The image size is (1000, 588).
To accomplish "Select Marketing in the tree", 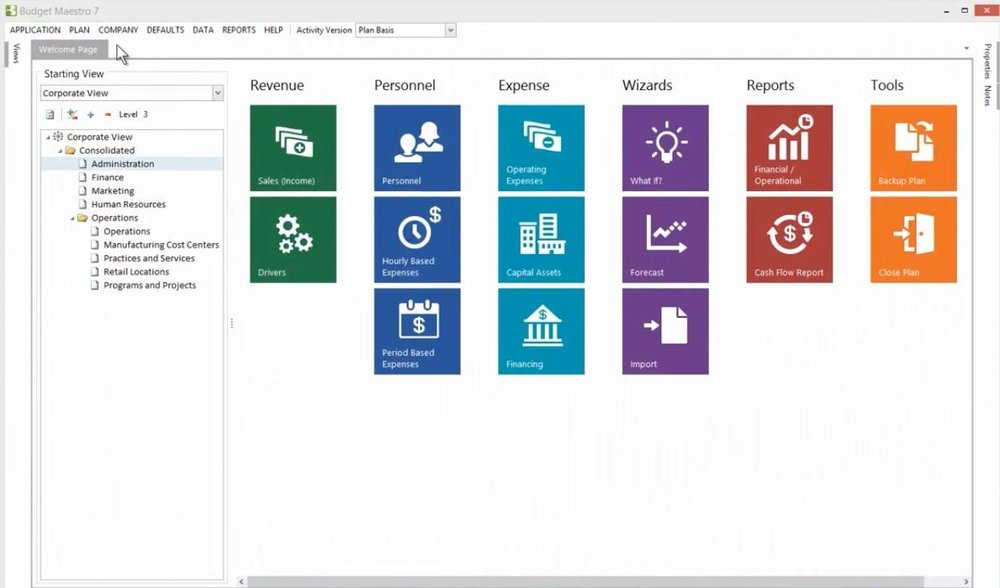I will [x=112, y=191].
